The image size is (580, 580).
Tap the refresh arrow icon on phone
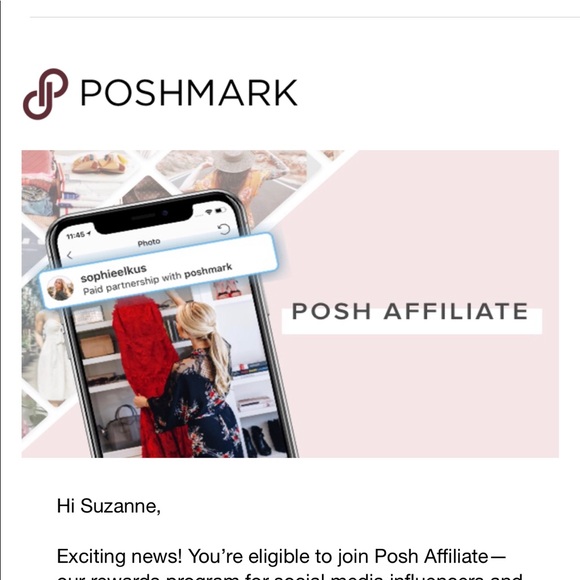point(224,229)
